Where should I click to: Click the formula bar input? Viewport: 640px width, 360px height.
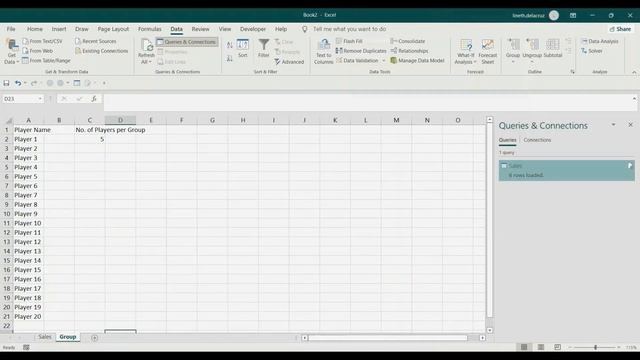(367, 102)
